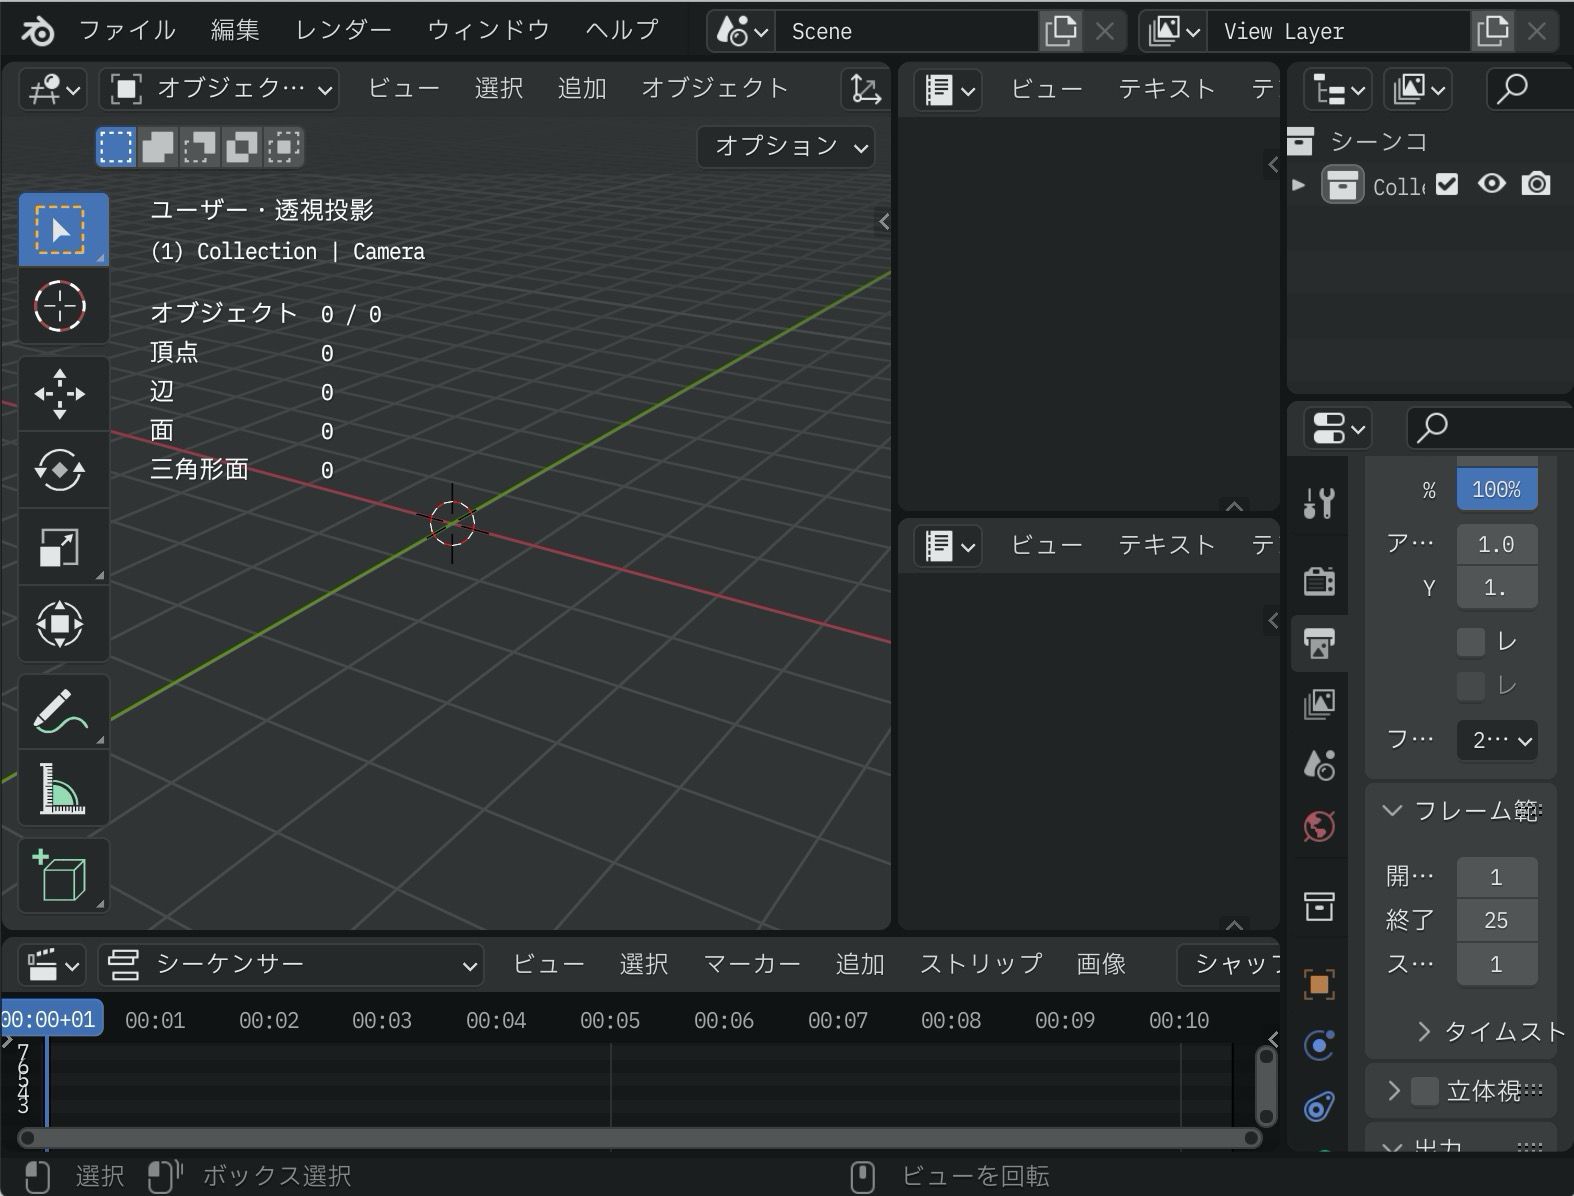Open the Render menu
This screenshot has width=1574, height=1196.
(x=343, y=31)
